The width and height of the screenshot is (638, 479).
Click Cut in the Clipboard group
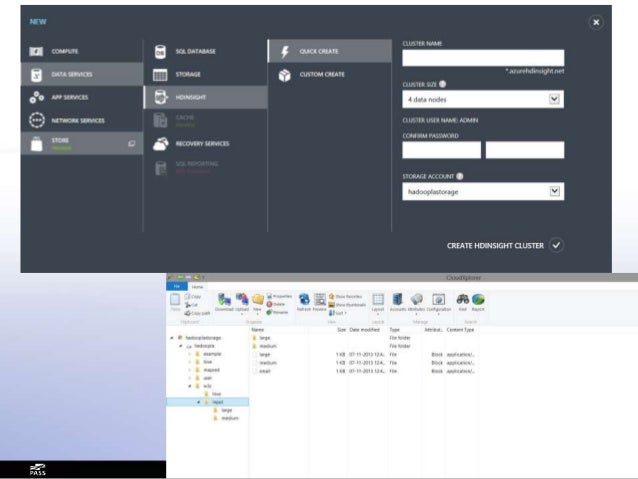point(191,304)
